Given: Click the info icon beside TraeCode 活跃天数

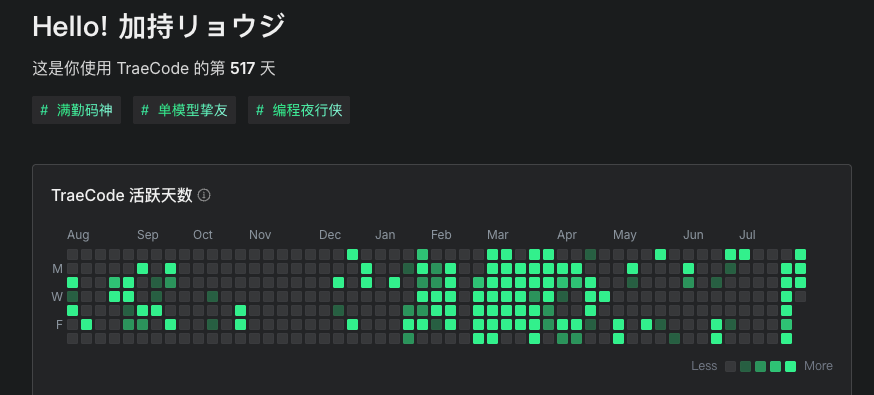Looking at the screenshot, I should [204, 196].
